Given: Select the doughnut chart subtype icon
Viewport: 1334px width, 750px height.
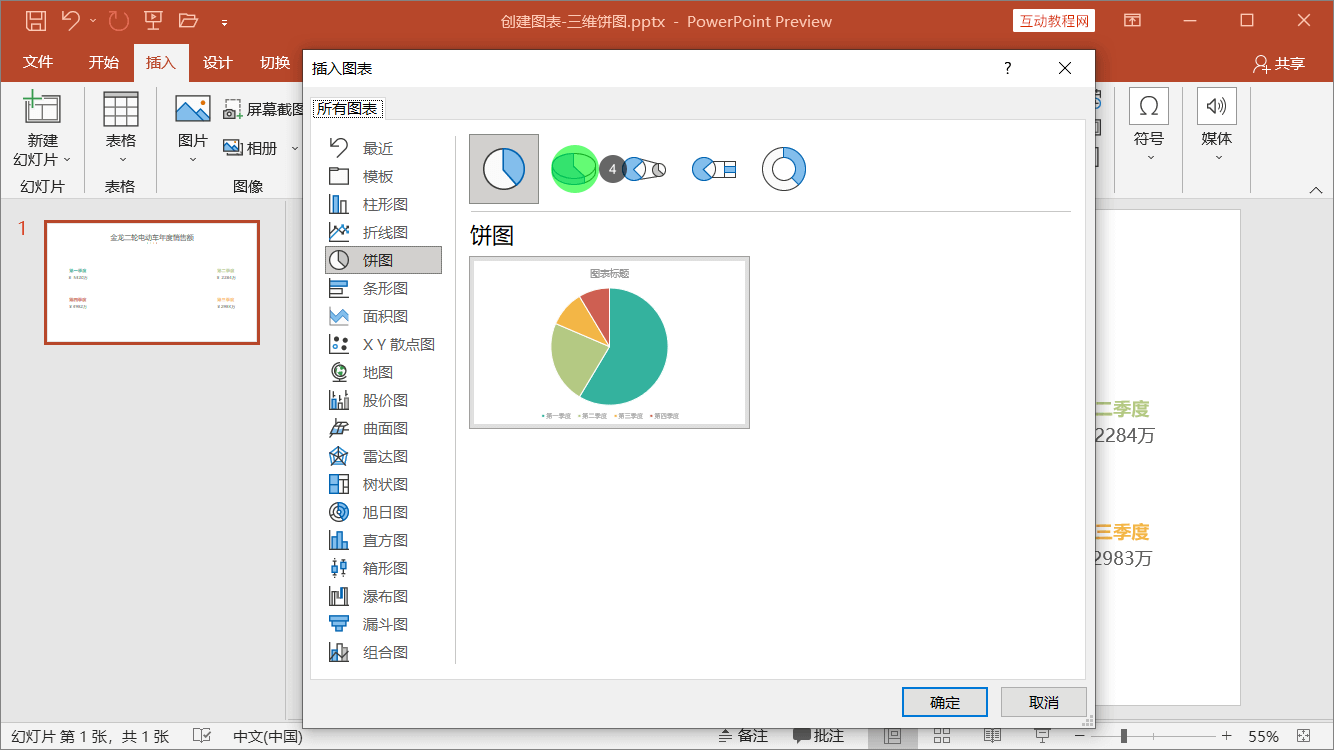Looking at the screenshot, I should [783, 169].
